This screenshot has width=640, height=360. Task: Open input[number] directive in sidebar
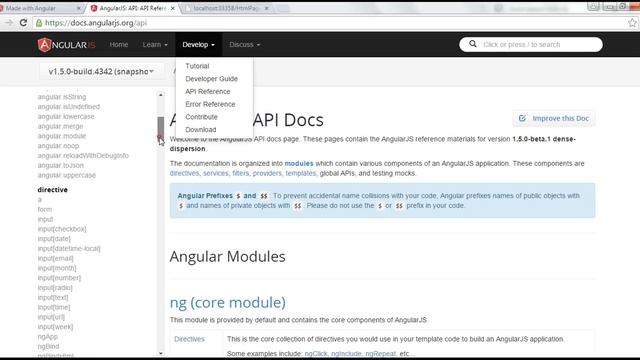pos(59,278)
